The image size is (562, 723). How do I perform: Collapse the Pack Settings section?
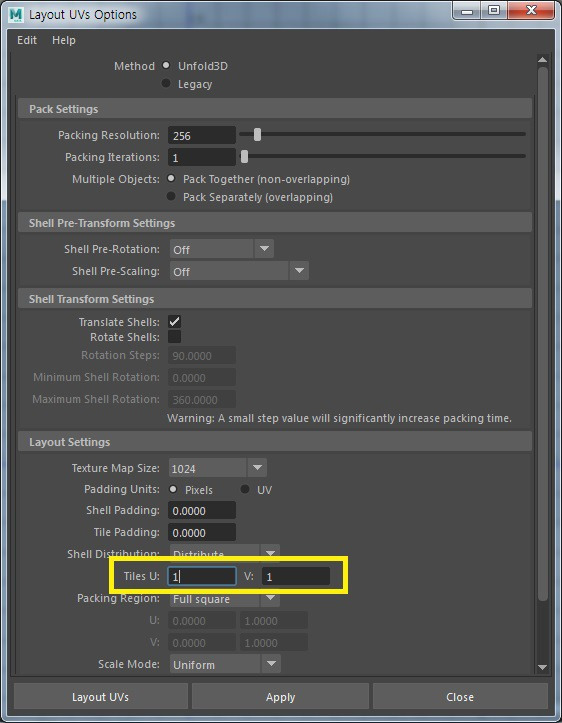[x=275, y=109]
